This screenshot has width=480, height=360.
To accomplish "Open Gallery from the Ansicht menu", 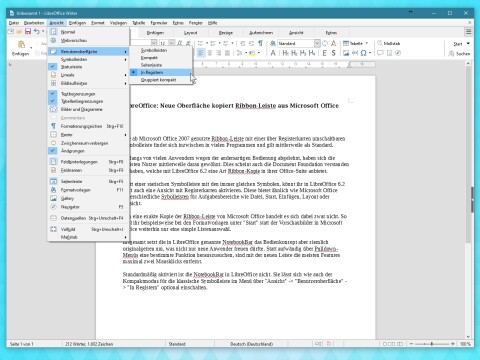I will pyautogui.click(x=88, y=199).
